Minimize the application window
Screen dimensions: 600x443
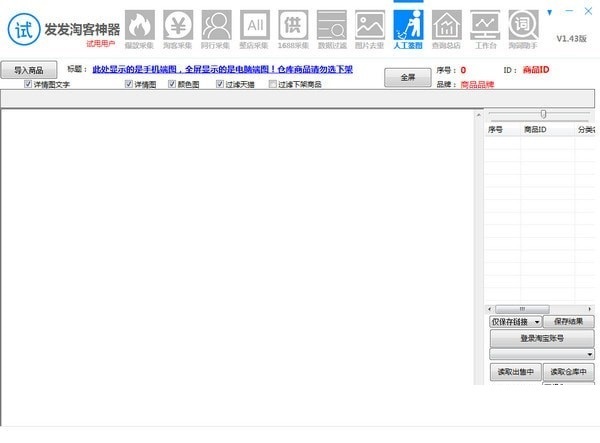coord(569,11)
